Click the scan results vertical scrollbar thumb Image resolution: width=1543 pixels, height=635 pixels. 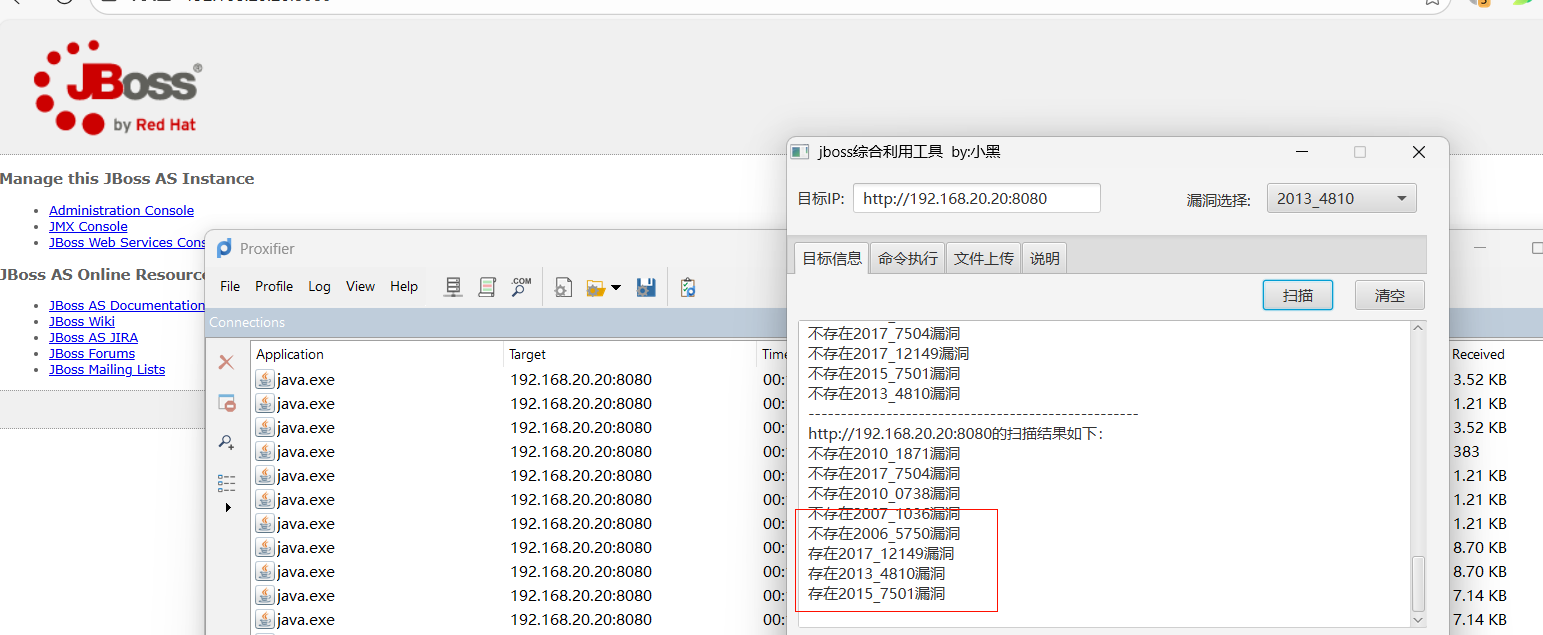(1417, 584)
